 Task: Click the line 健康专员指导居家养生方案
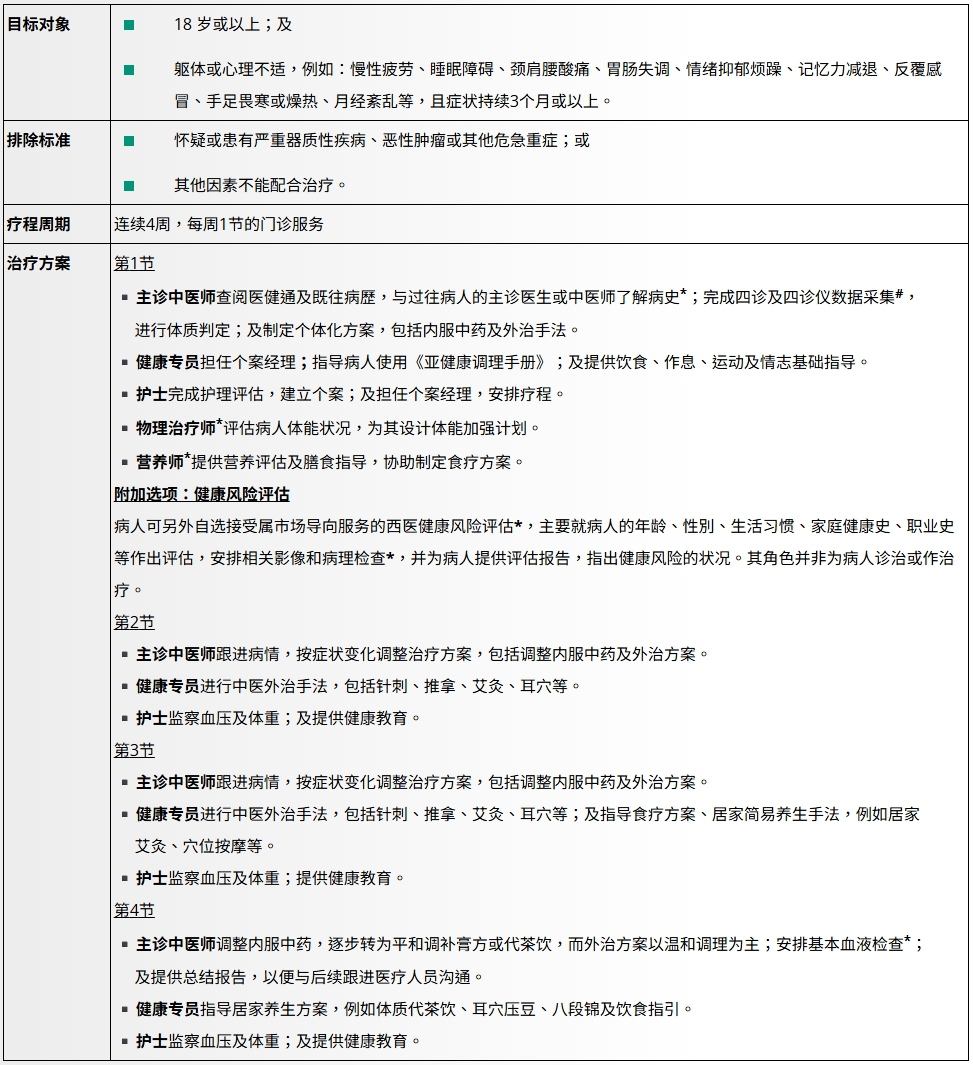(x=414, y=1009)
